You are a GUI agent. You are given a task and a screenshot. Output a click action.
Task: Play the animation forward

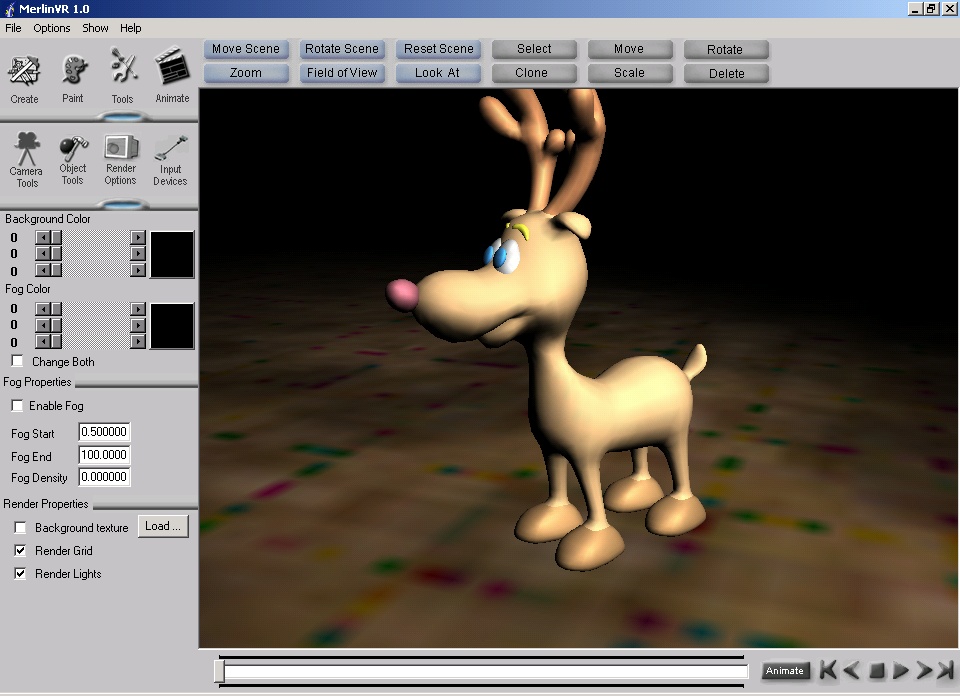900,671
